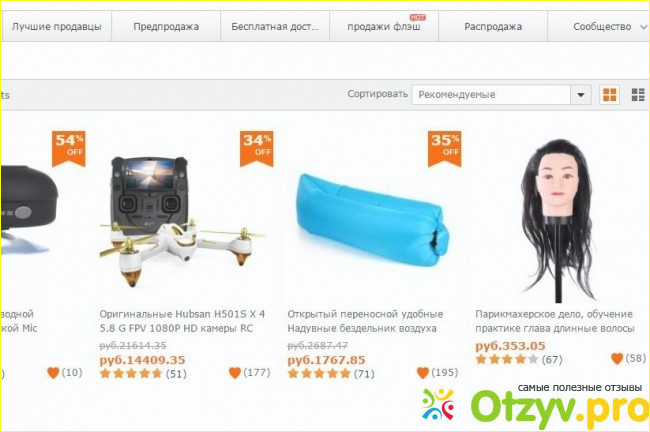Click the heart icon showing (10) likes
The image size is (650, 432).
[53, 373]
